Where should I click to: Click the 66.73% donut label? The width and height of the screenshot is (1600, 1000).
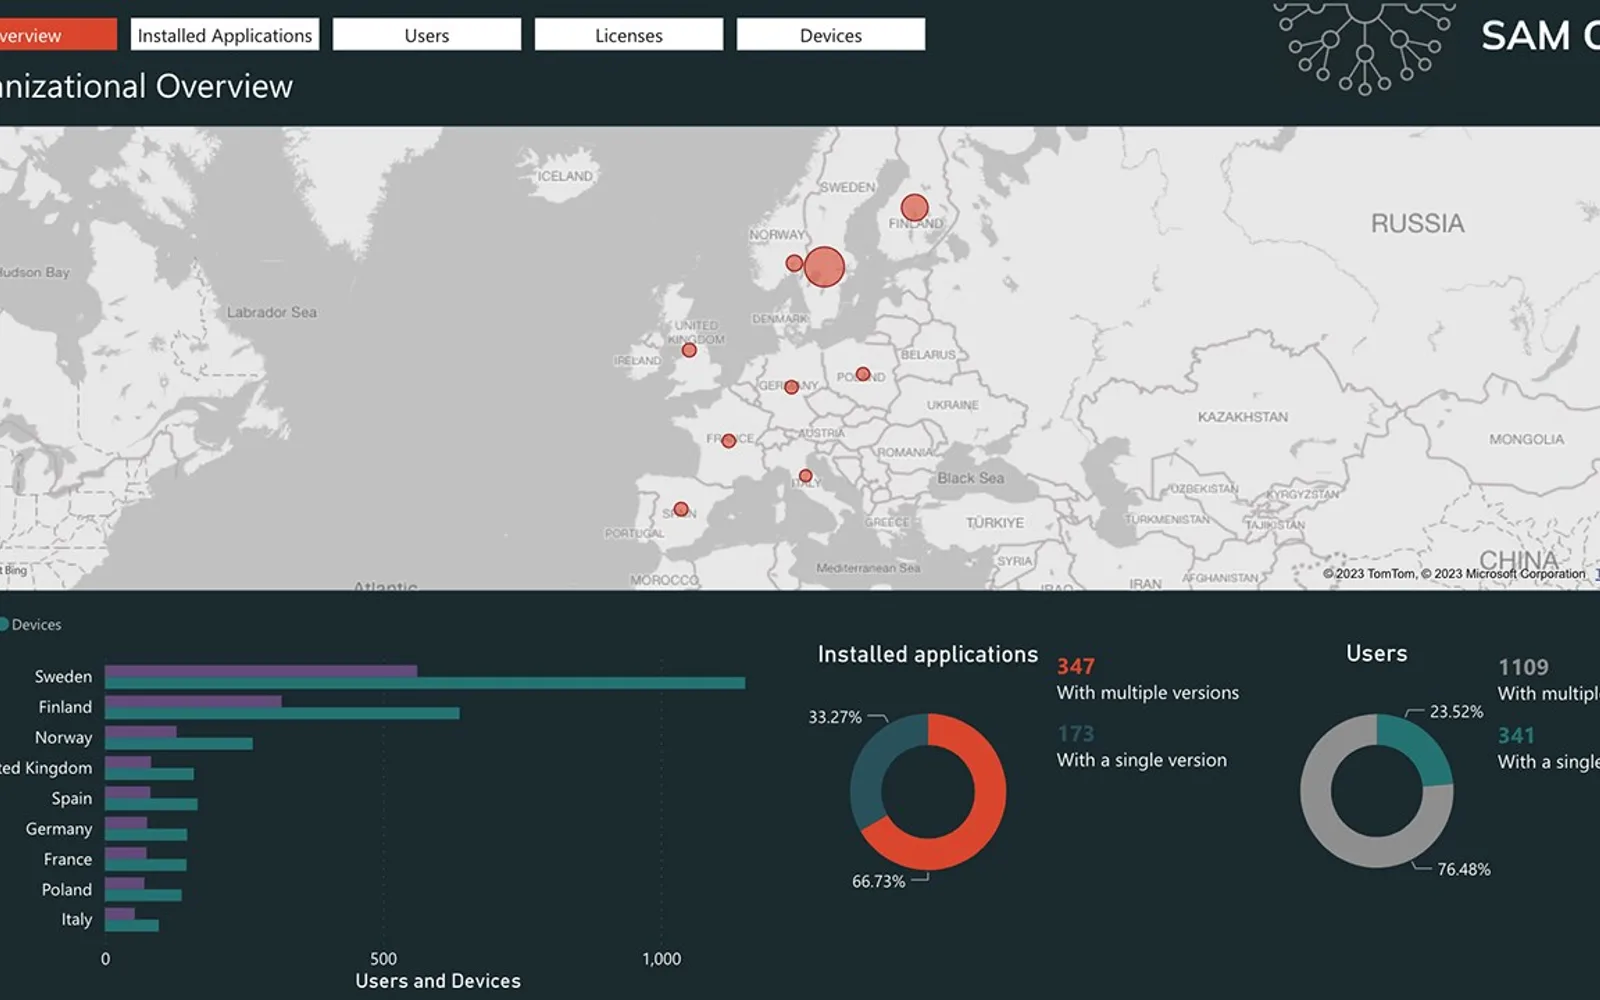click(878, 881)
